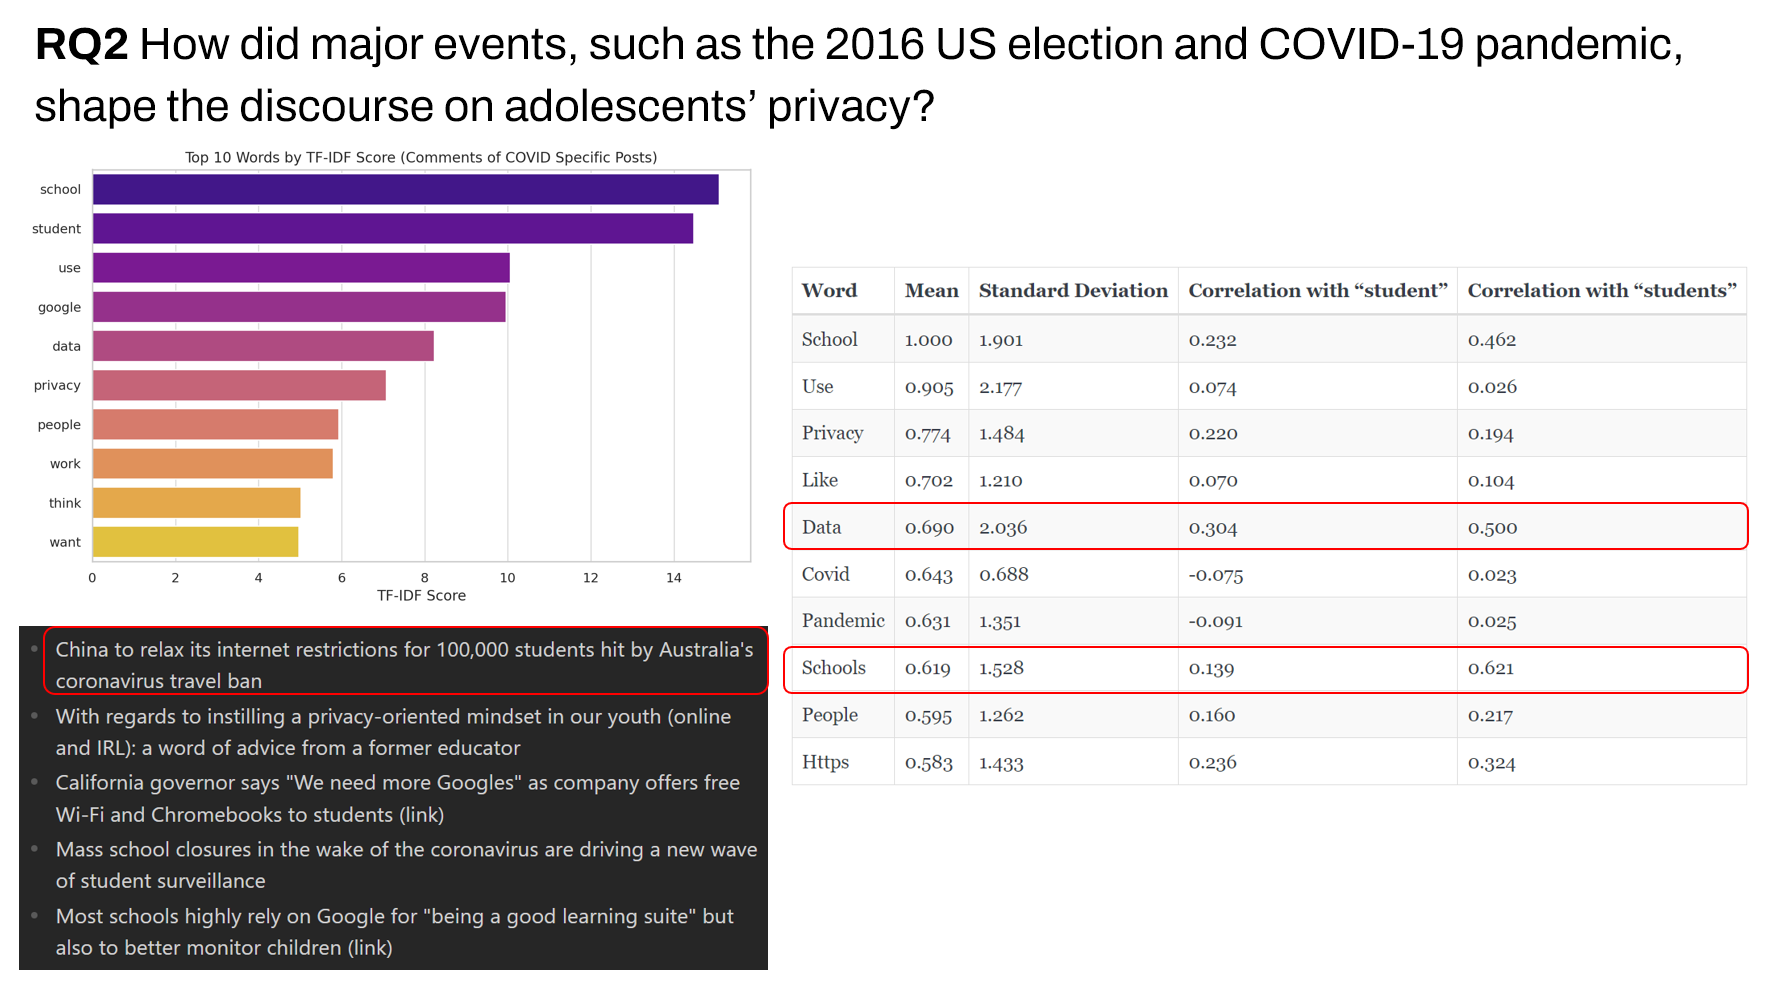
Task: Click the purple "school" bar in chart
Action: pyautogui.click(x=405, y=189)
